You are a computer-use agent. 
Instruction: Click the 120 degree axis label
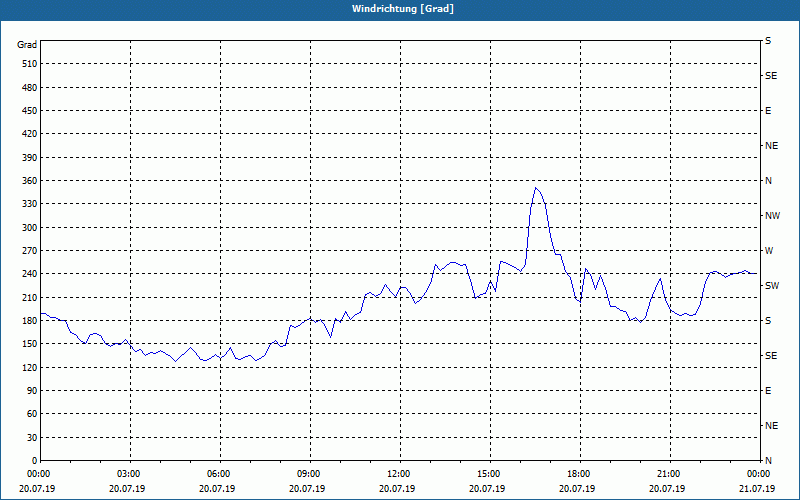30,367
